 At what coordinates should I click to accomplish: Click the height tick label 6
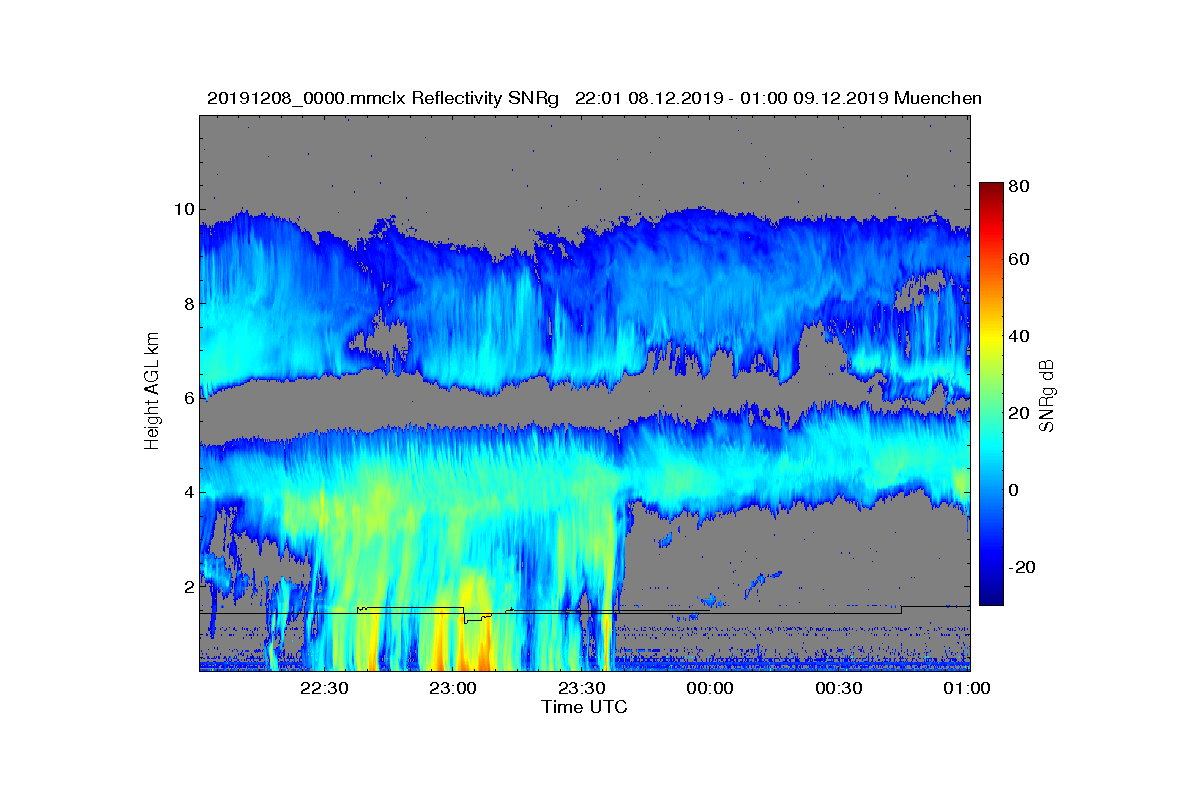(187, 398)
